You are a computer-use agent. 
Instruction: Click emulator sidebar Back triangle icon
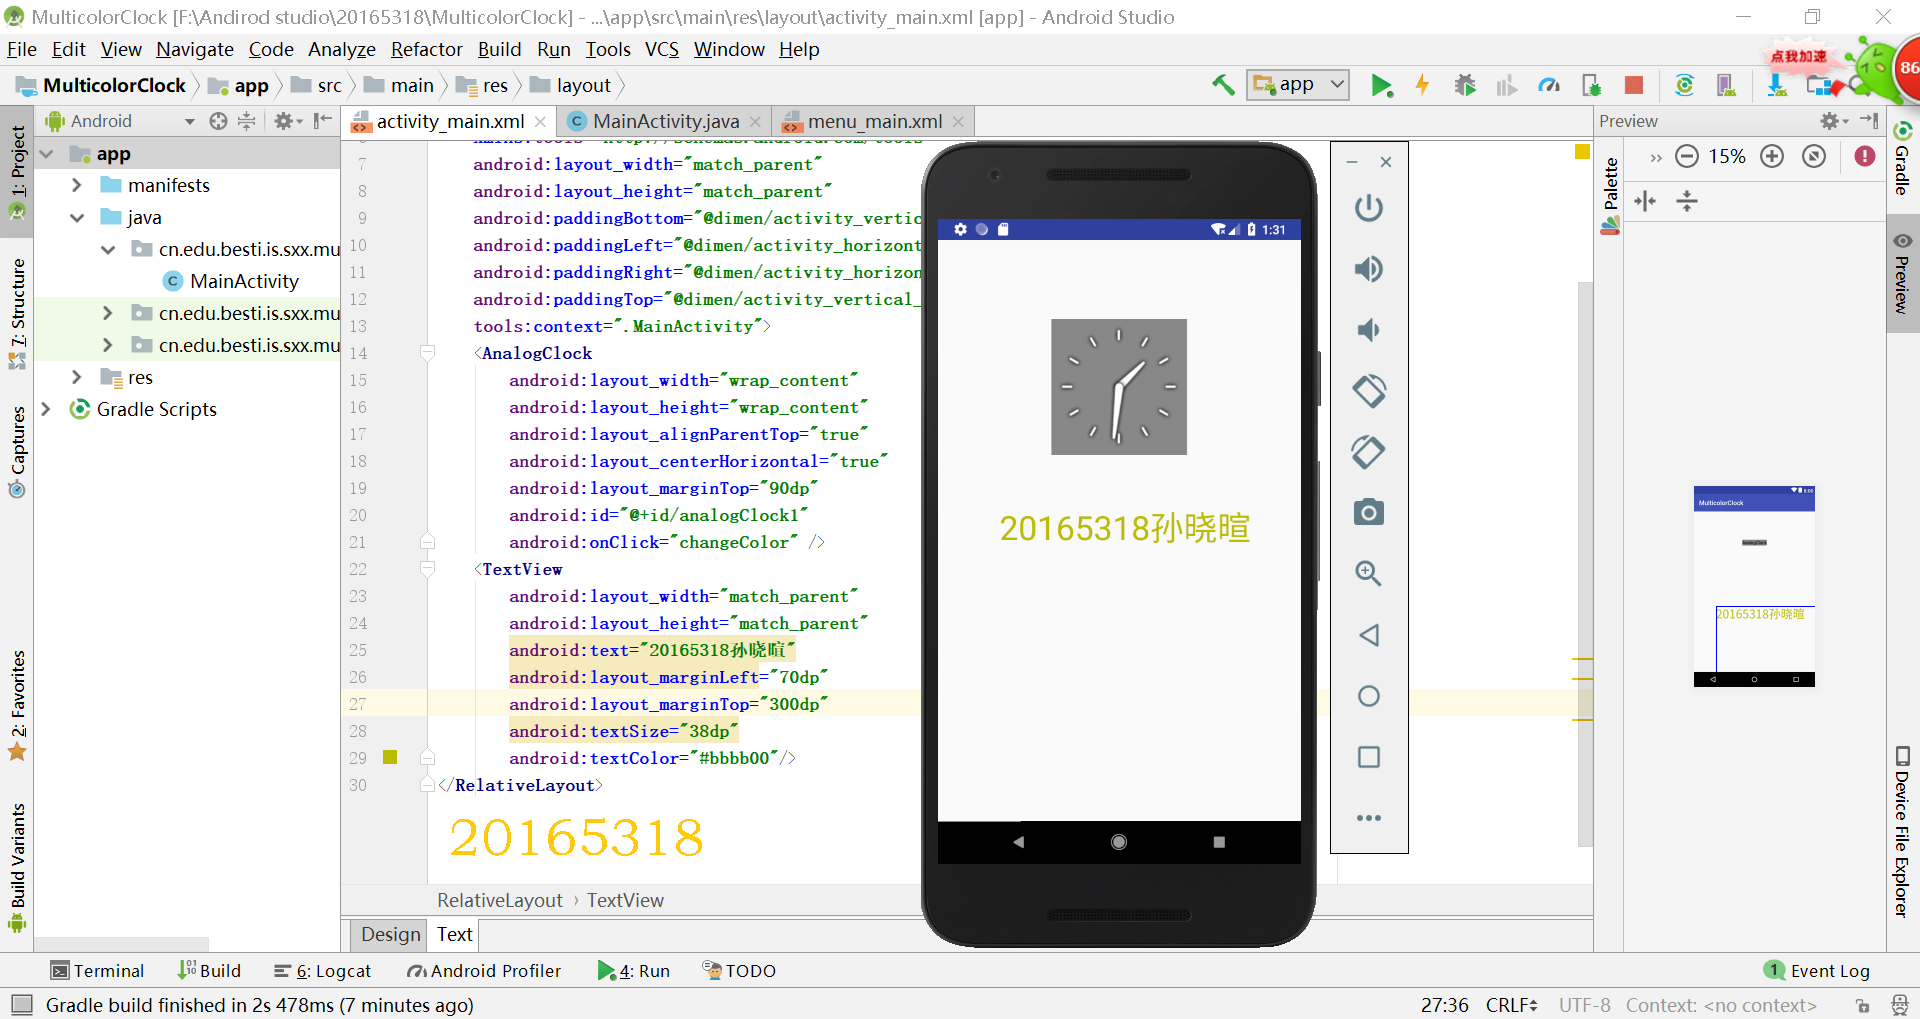coord(1369,635)
